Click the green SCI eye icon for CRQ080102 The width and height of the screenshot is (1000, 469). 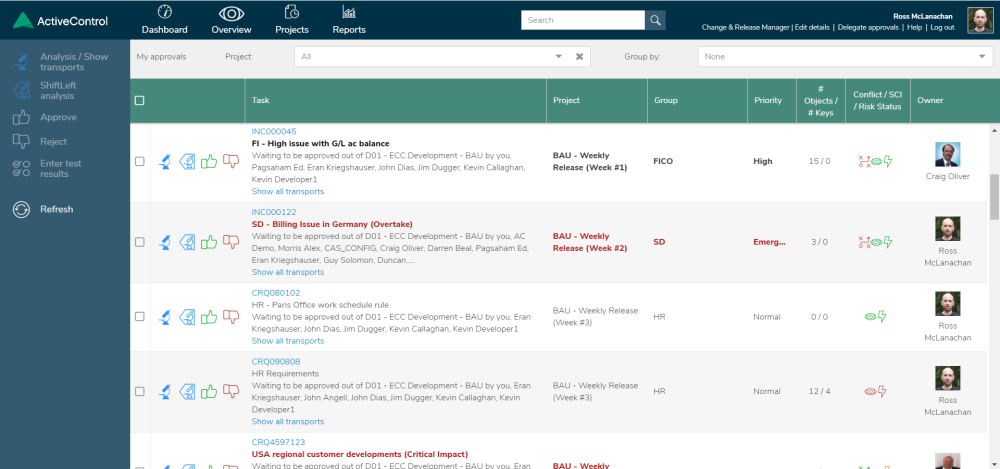(871, 316)
